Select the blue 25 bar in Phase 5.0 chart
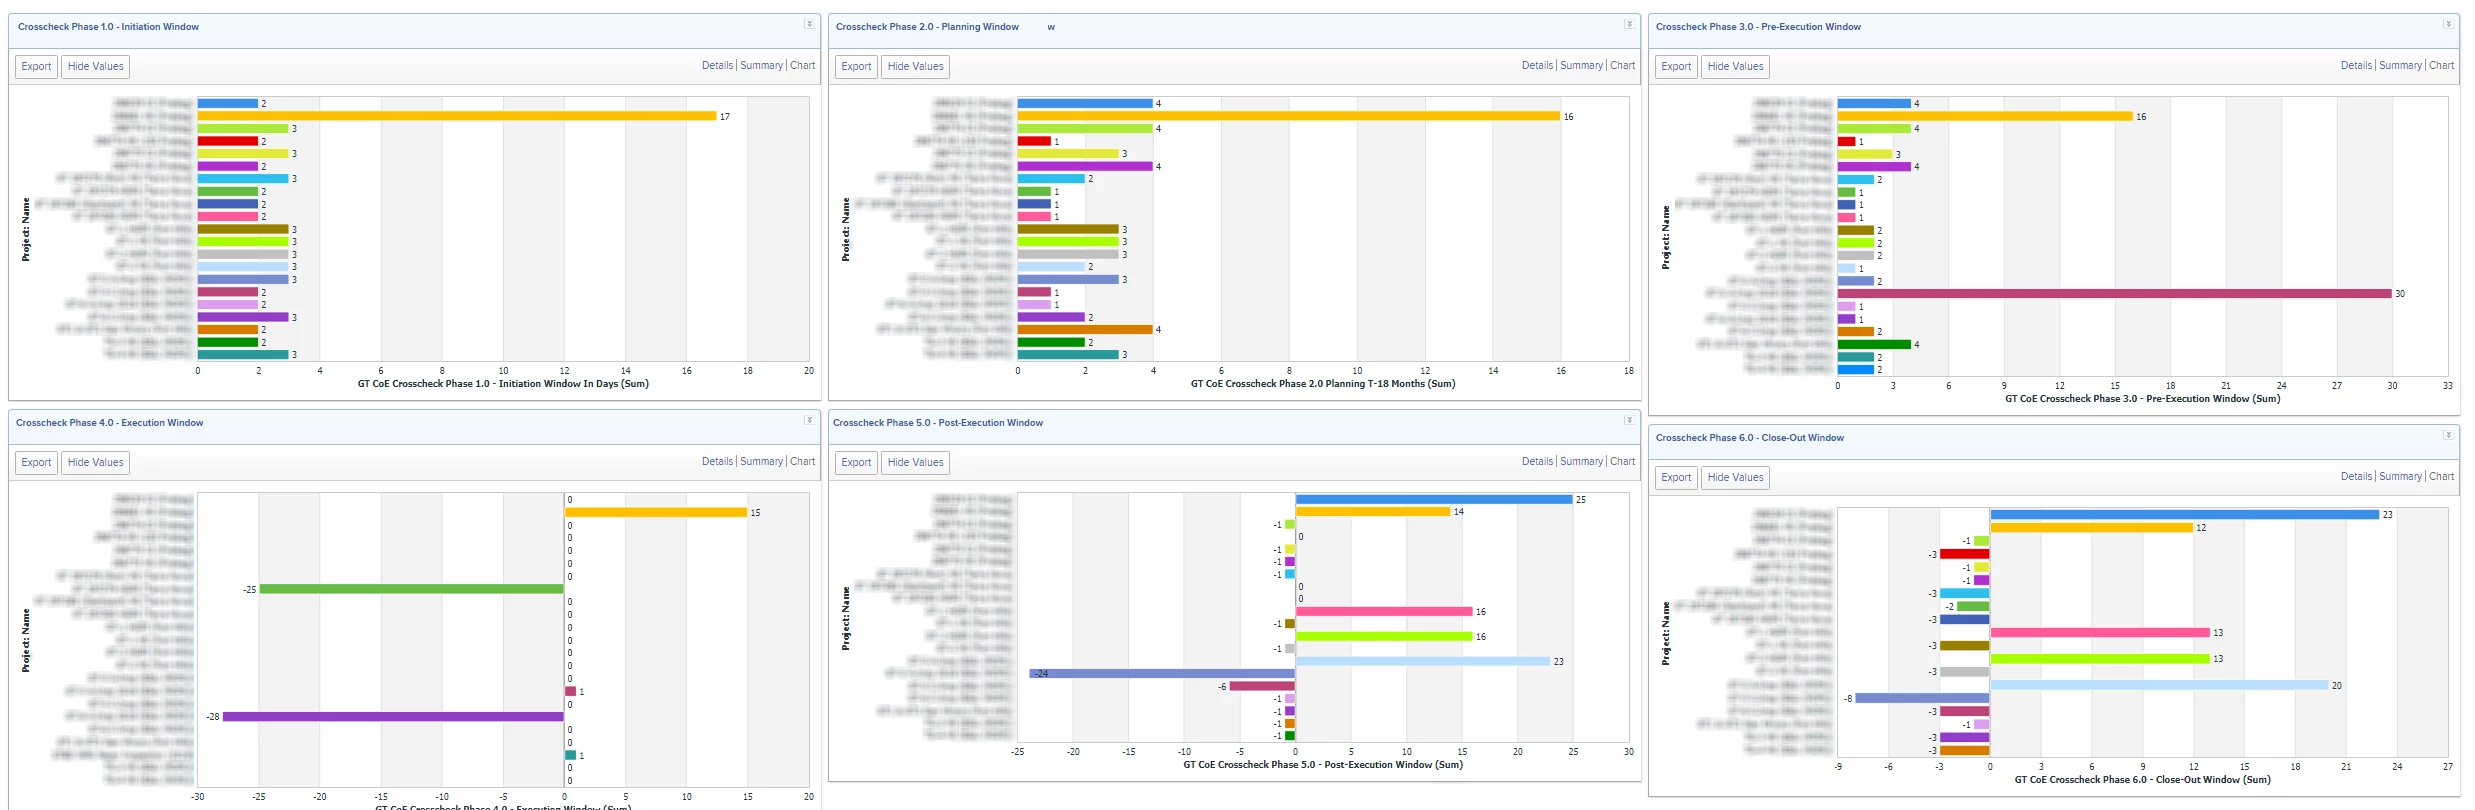 1434,499
